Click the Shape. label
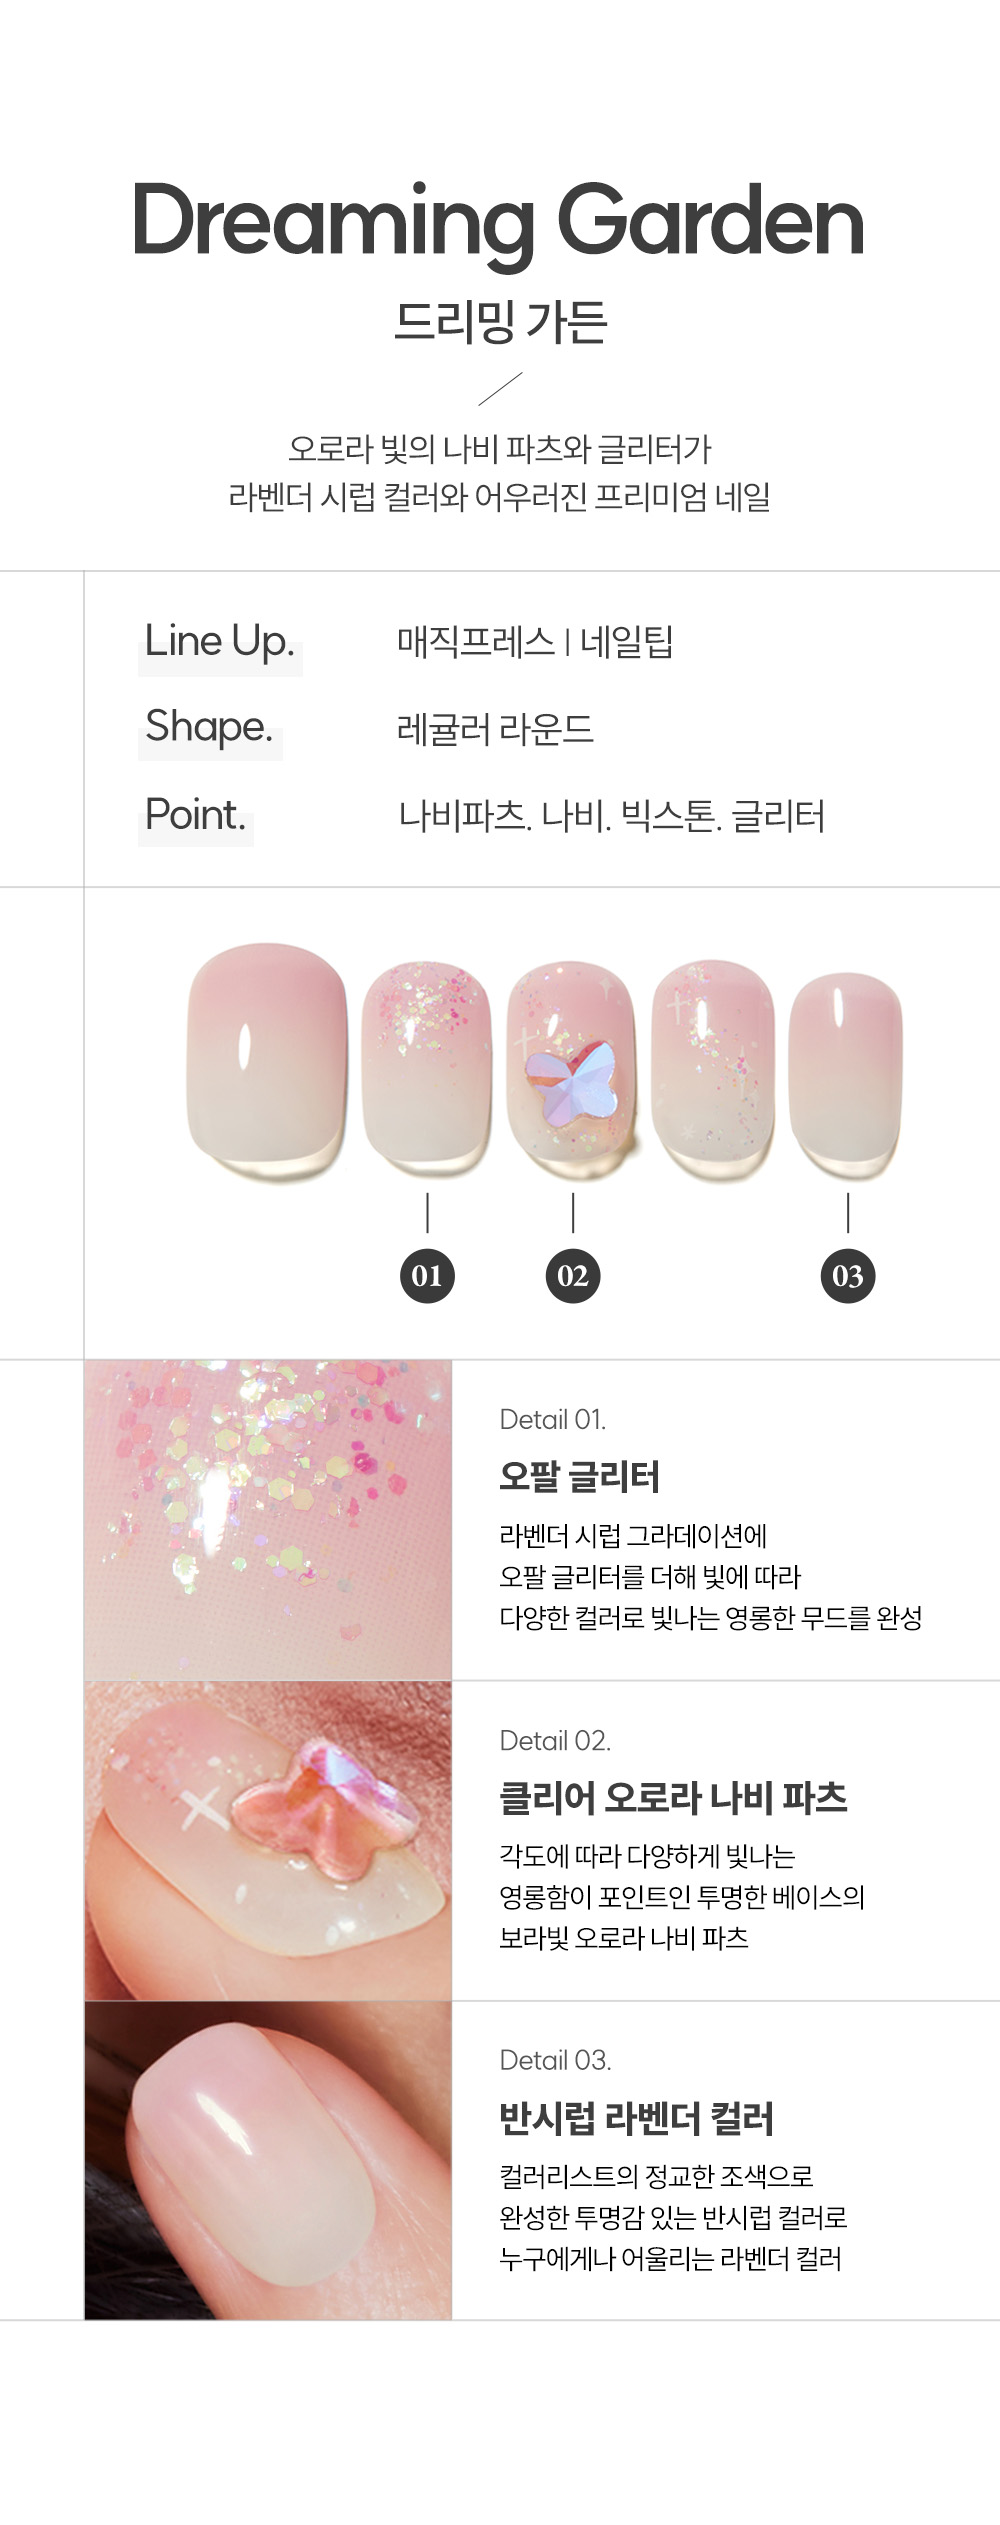Screen dimensions: 1000x2525 [209, 727]
